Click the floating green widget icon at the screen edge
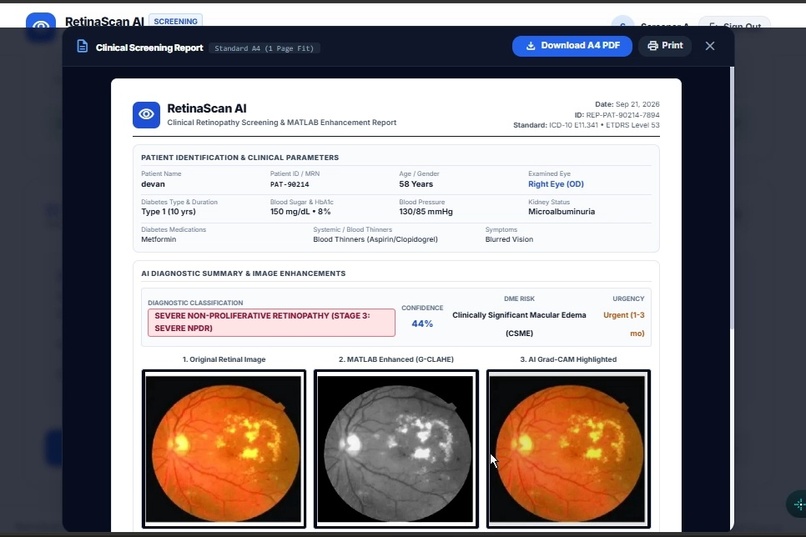The image size is (806, 537). click(798, 505)
